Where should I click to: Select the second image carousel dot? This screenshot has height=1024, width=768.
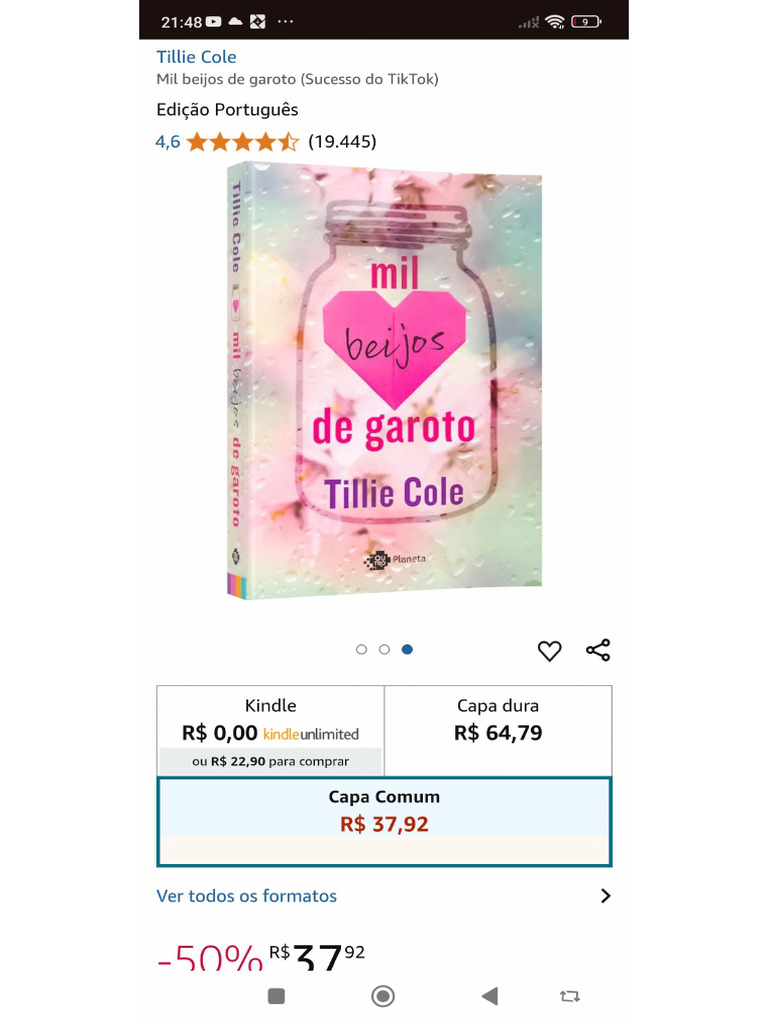384,649
